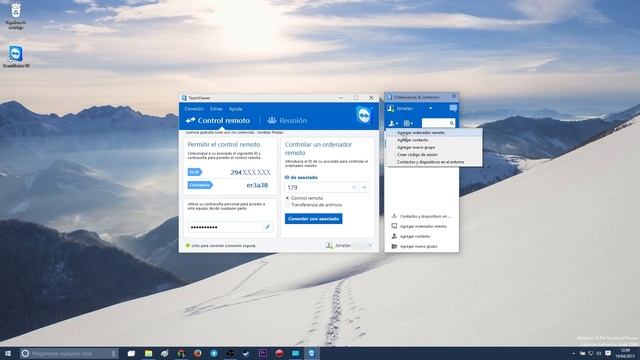Image resolution: width=640 pixels, height=360 pixels.
Task: Open the group view dropdown icon
Action: (408, 123)
